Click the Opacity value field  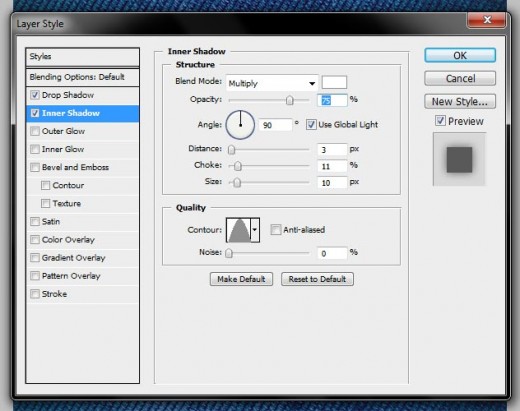[x=332, y=100]
